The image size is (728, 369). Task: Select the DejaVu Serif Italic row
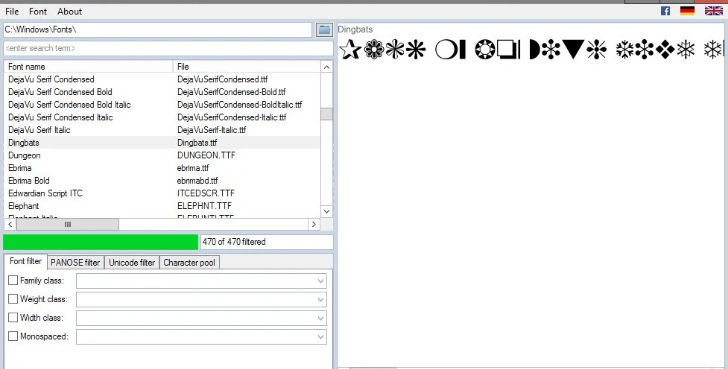162,130
